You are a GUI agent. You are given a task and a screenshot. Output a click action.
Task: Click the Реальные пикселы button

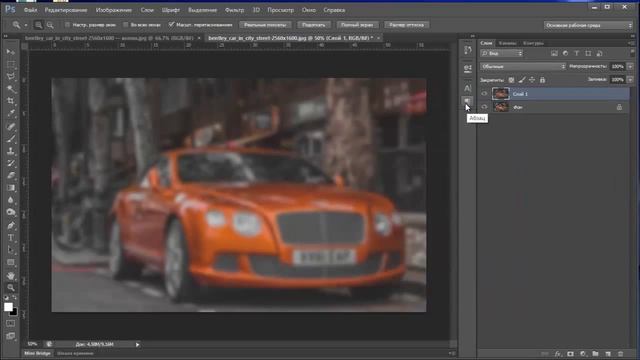[x=265, y=25]
